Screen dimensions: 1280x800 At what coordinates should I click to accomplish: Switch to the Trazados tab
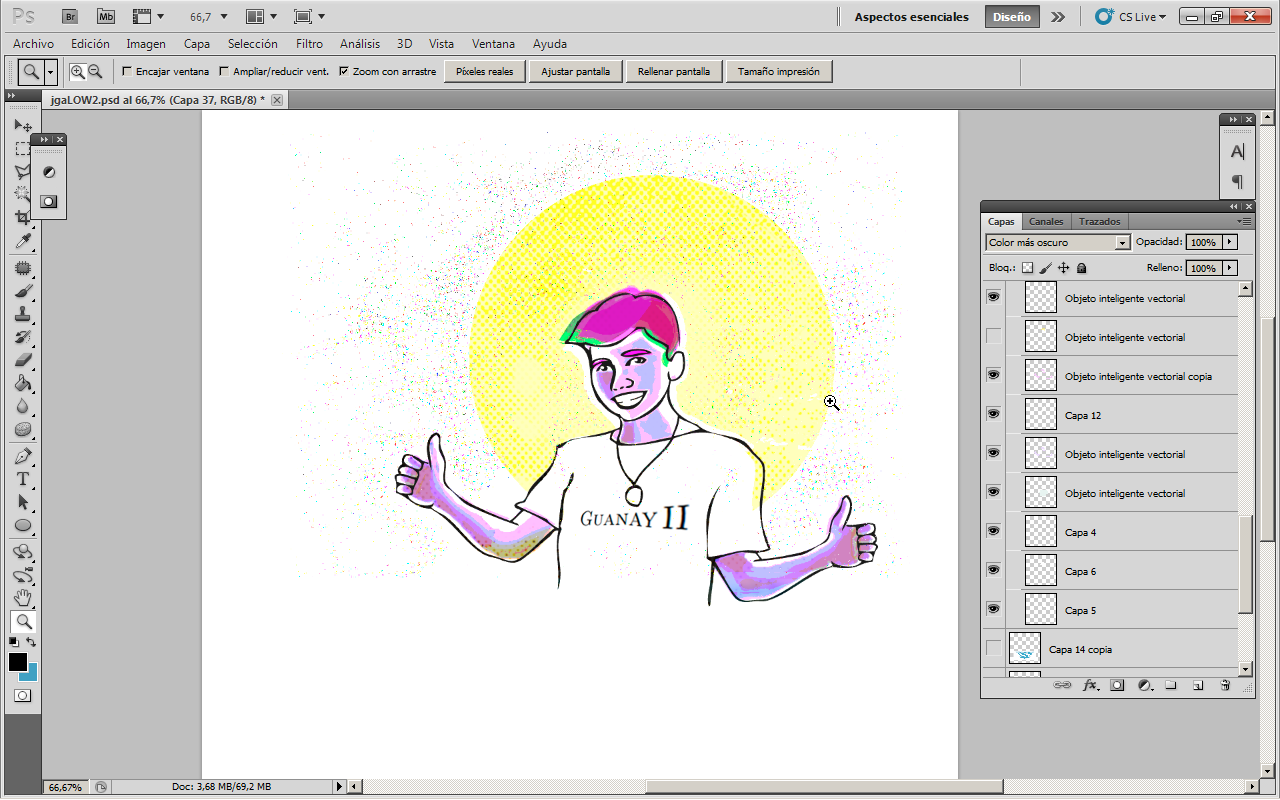point(1099,221)
